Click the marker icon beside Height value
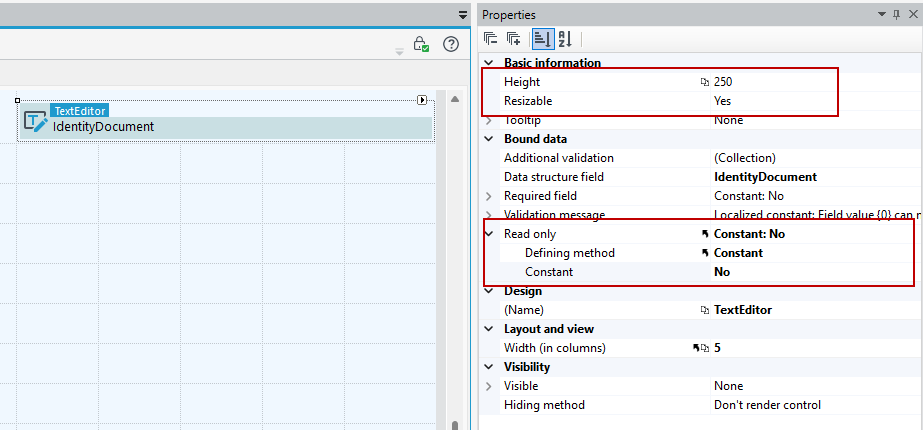 point(705,83)
